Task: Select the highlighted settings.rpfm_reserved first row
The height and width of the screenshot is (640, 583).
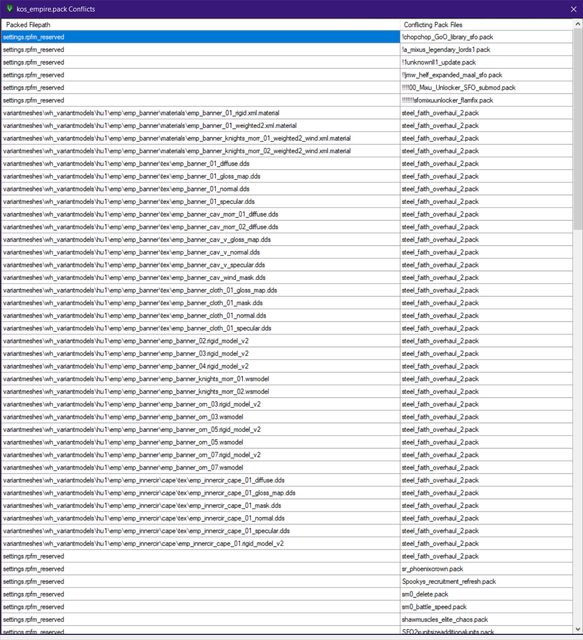Action: 200,37
